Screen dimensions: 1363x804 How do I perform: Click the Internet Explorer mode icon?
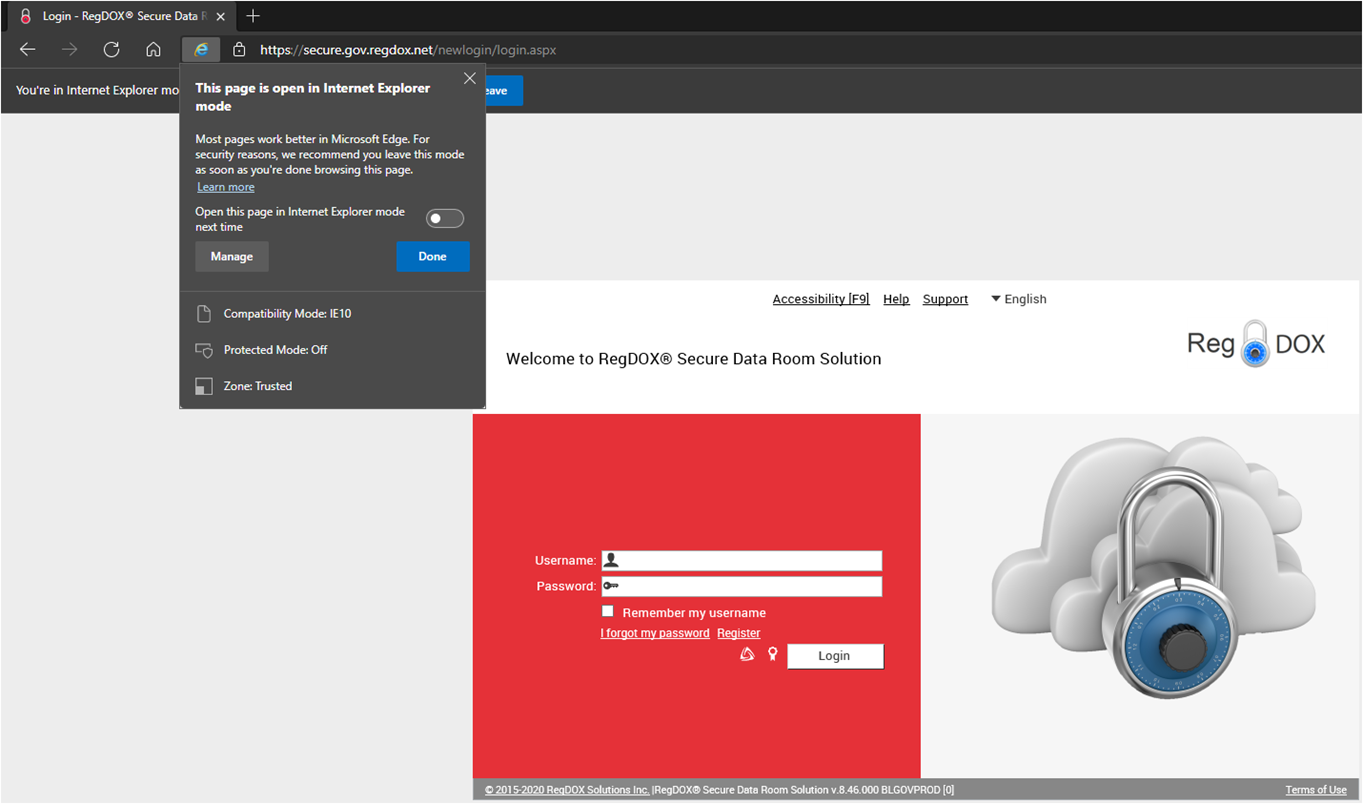pos(201,49)
